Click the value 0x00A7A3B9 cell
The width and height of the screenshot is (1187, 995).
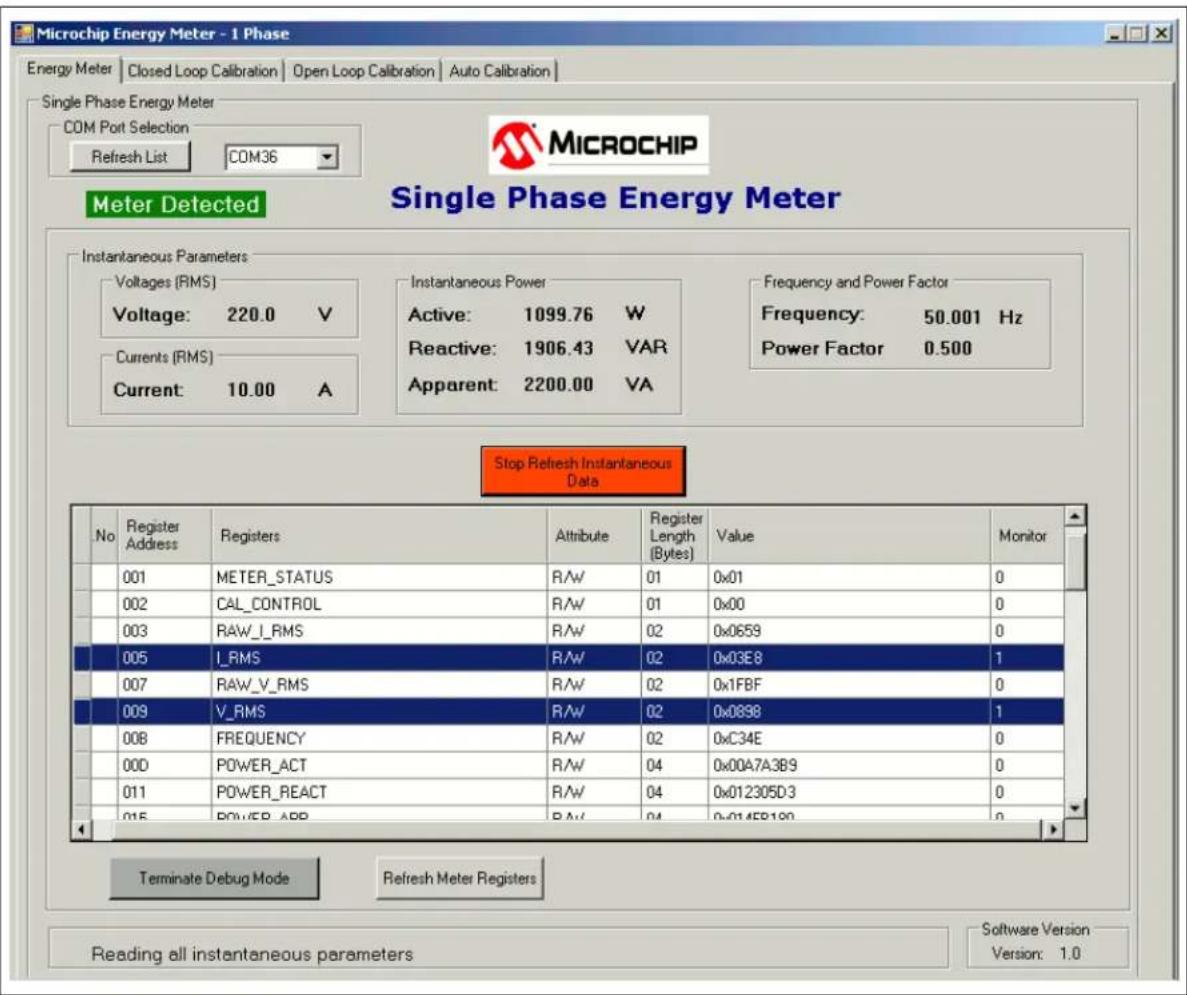849,766
